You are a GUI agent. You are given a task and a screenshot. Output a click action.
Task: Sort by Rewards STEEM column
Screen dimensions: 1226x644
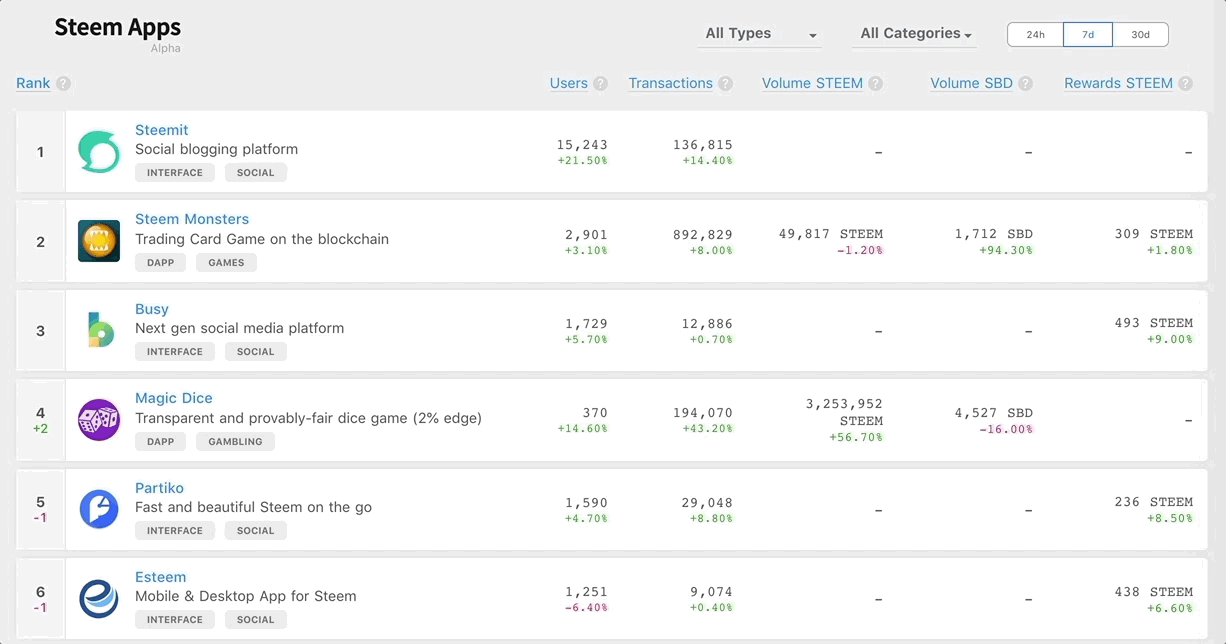[x=1118, y=83]
